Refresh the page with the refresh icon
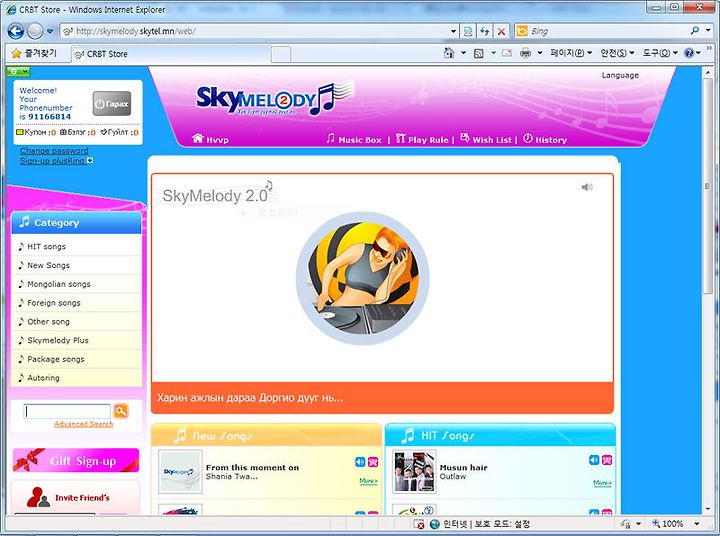Screen dimensions: 720x536 (484, 31)
